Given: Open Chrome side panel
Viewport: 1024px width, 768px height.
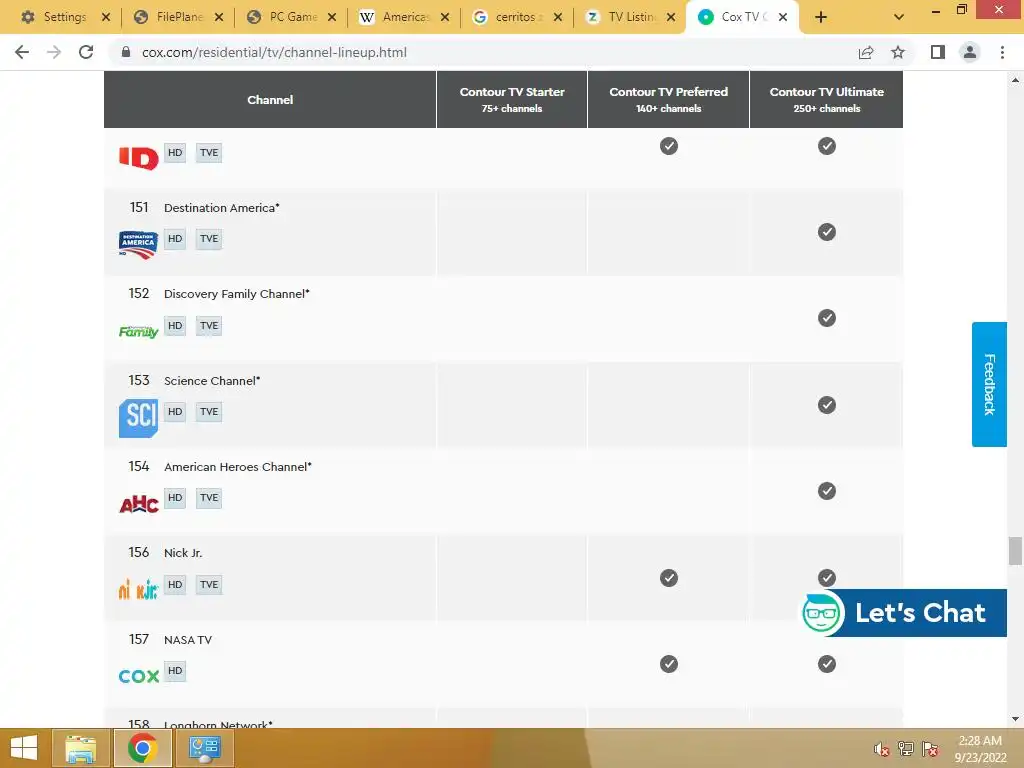Looking at the screenshot, I should [x=938, y=52].
